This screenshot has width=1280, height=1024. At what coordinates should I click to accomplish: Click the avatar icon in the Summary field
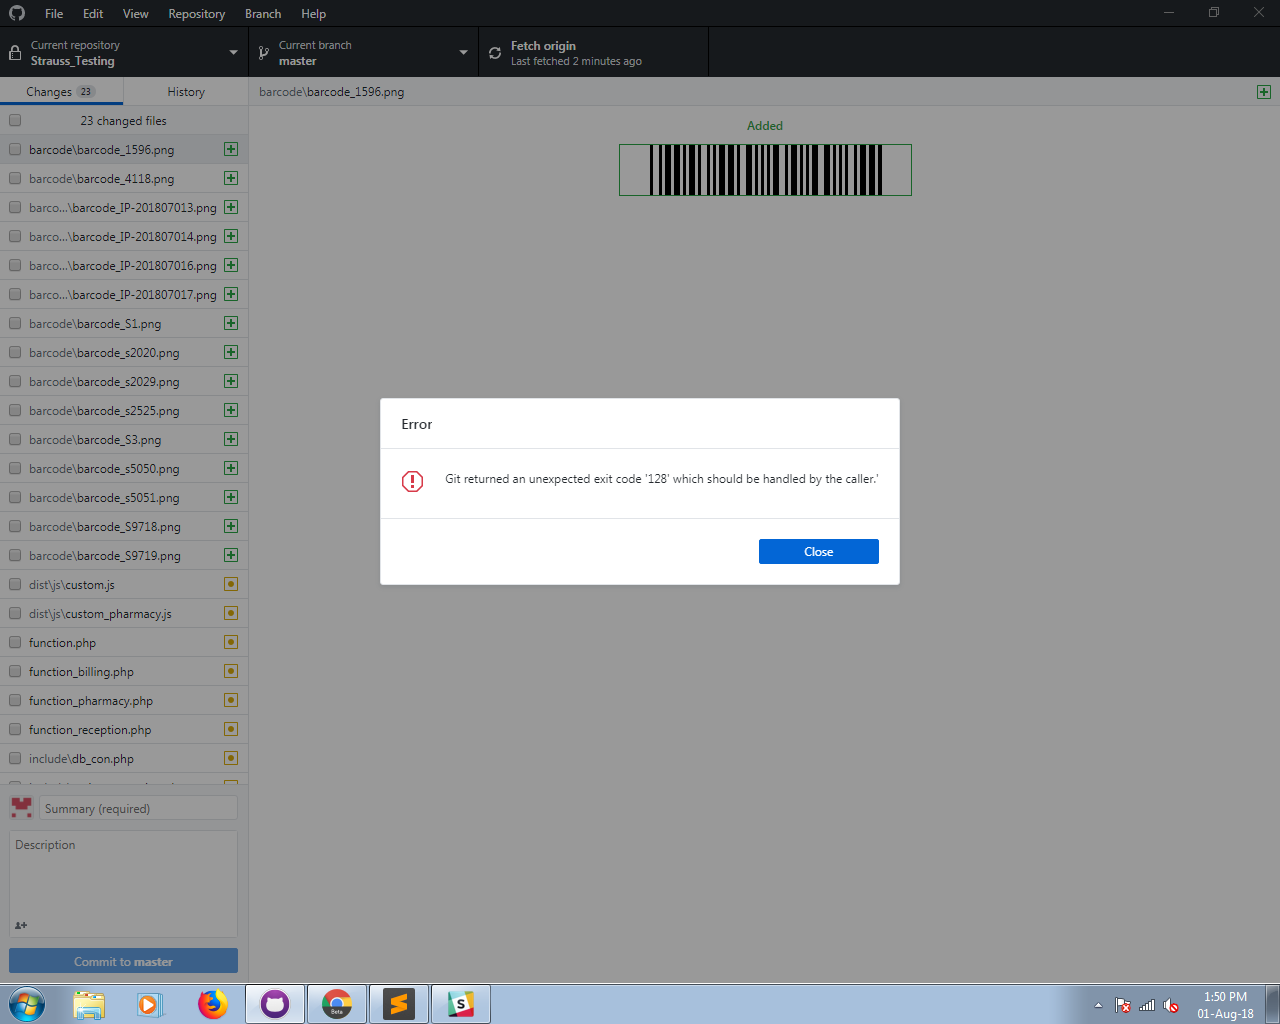21,807
